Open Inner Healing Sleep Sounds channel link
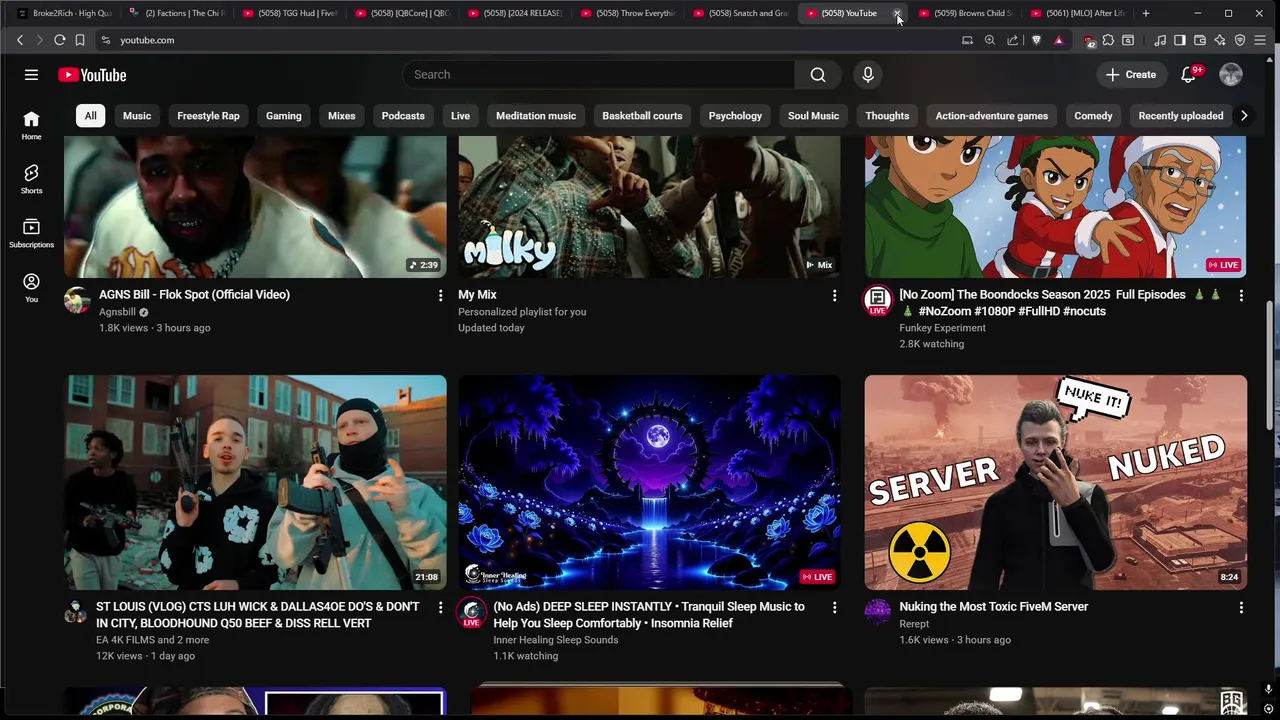Image resolution: width=1280 pixels, height=720 pixels. pos(556,640)
